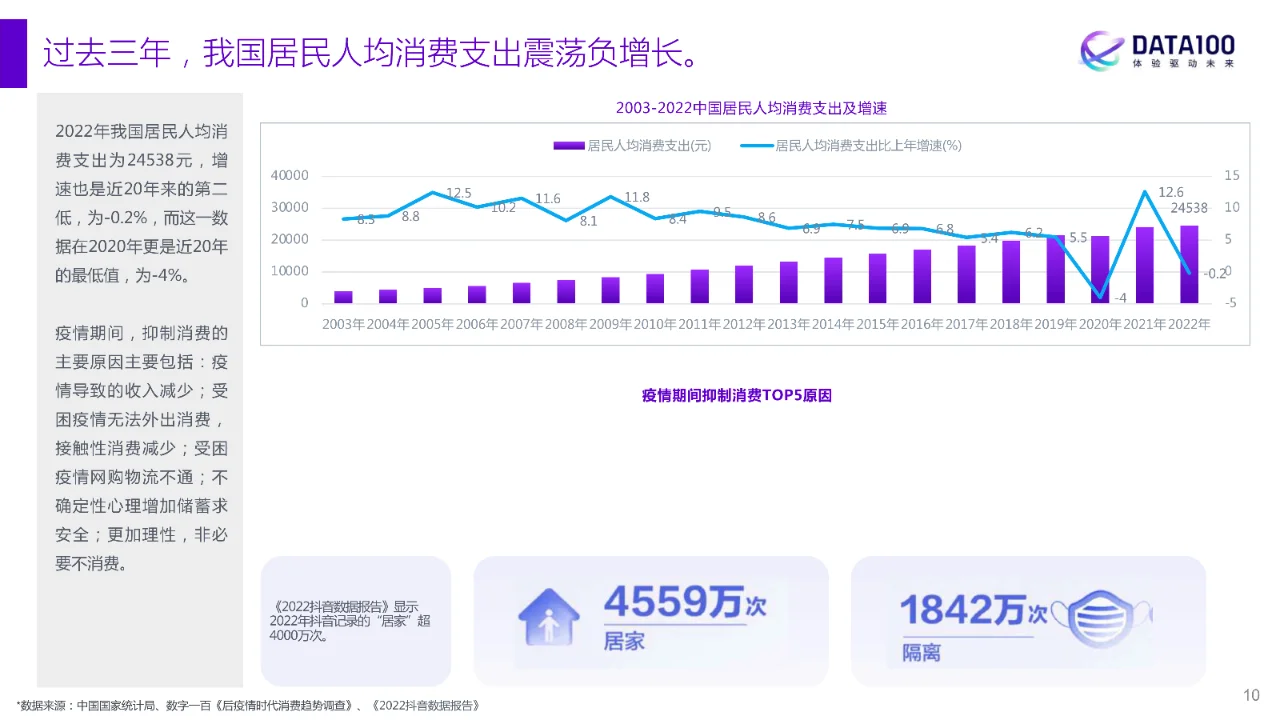This screenshot has width=1280, height=720.
Task: Click the data source footnote 数据来源
Action: coord(250,705)
